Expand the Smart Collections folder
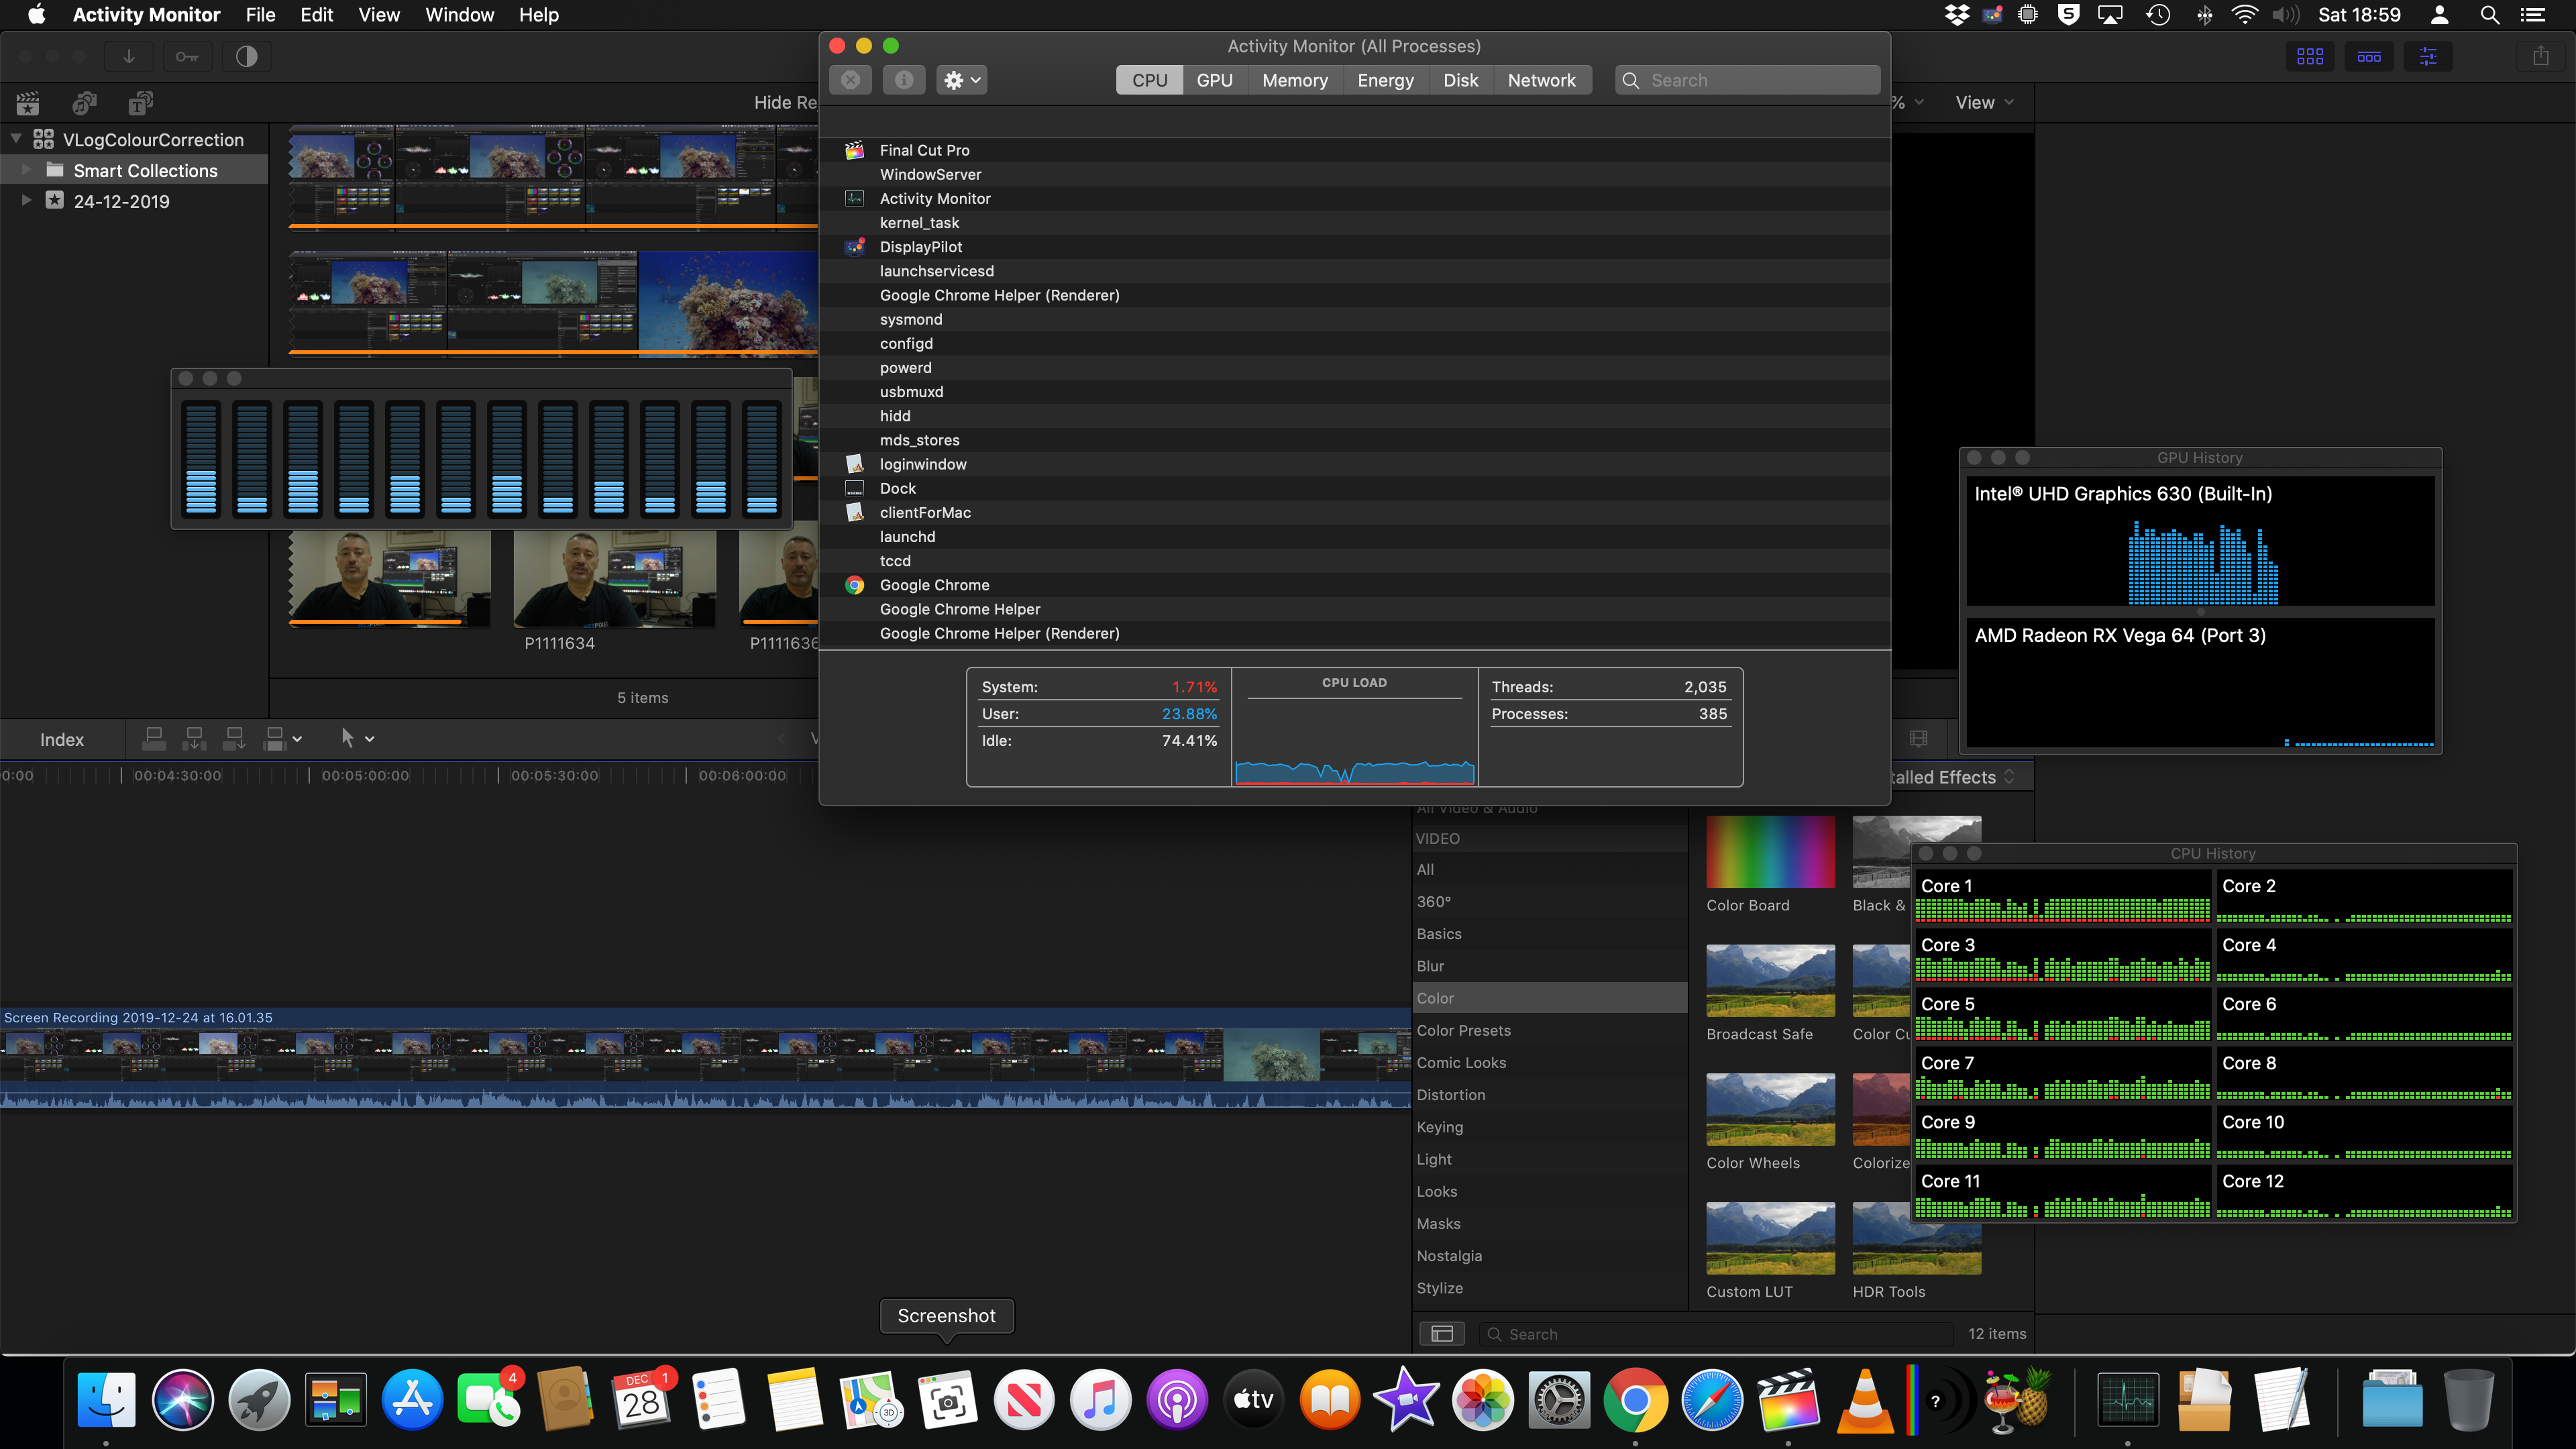The width and height of the screenshot is (2576, 1449). point(26,171)
